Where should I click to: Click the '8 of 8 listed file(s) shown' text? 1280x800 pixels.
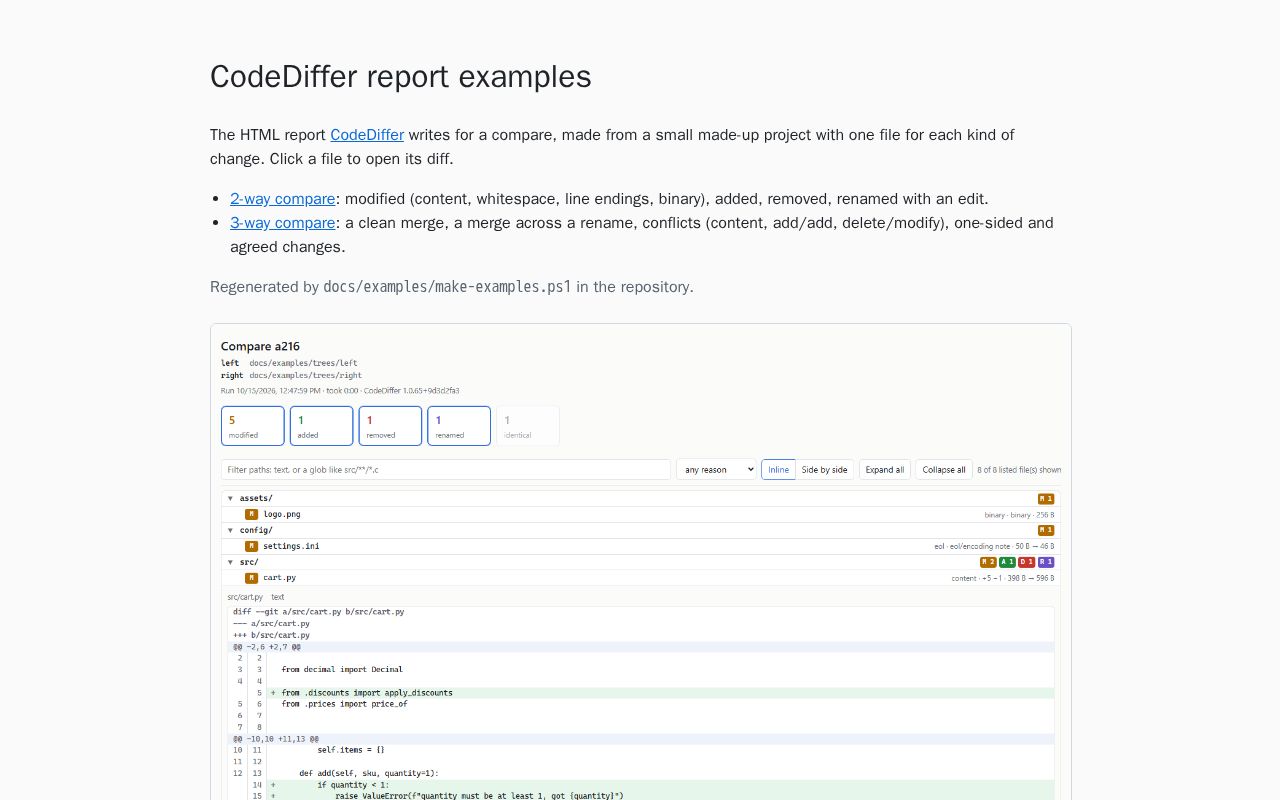(x=1019, y=470)
